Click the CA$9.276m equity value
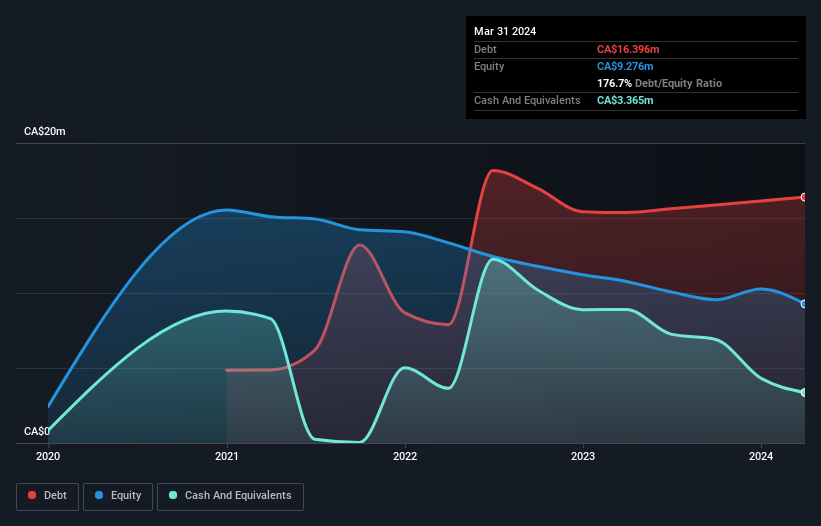Image resolution: width=821 pixels, height=526 pixels. coord(625,66)
